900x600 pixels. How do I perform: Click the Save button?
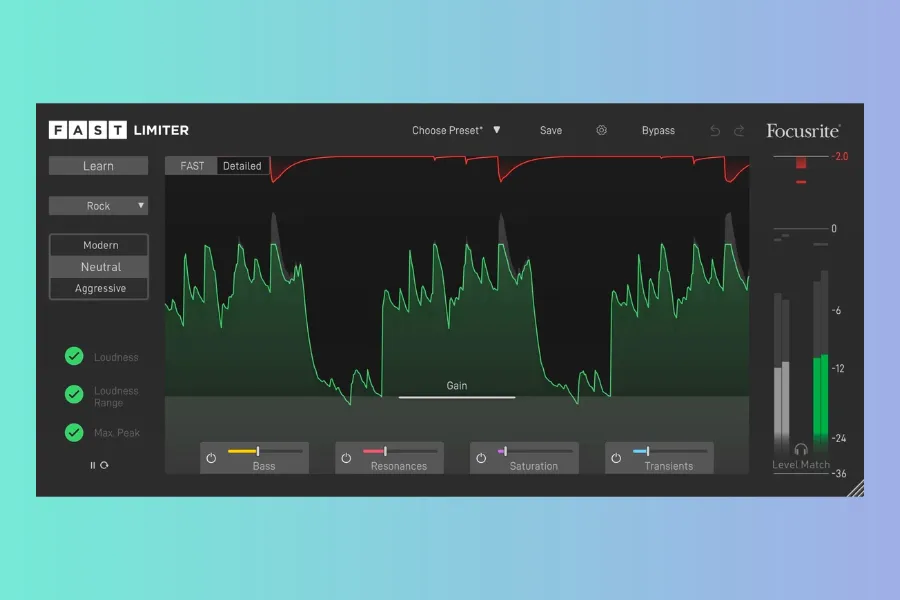pyautogui.click(x=551, y=130)
